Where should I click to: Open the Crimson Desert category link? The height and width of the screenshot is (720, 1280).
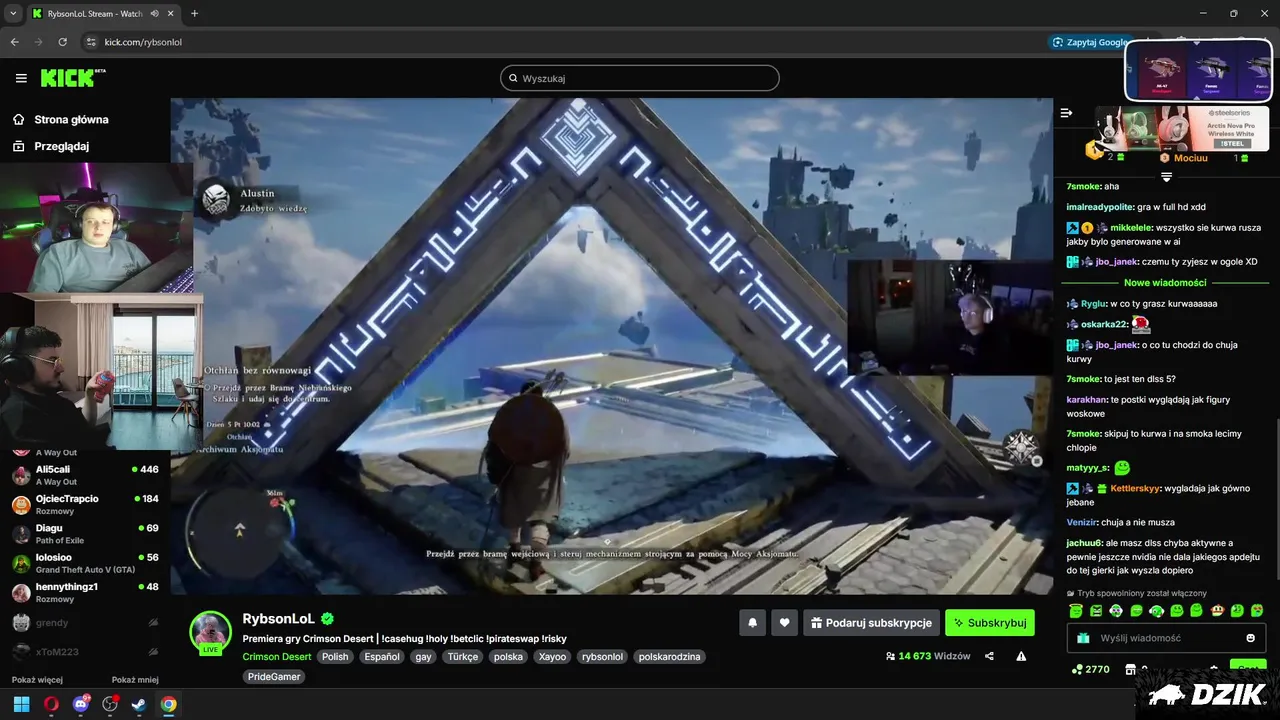[277, 657]
